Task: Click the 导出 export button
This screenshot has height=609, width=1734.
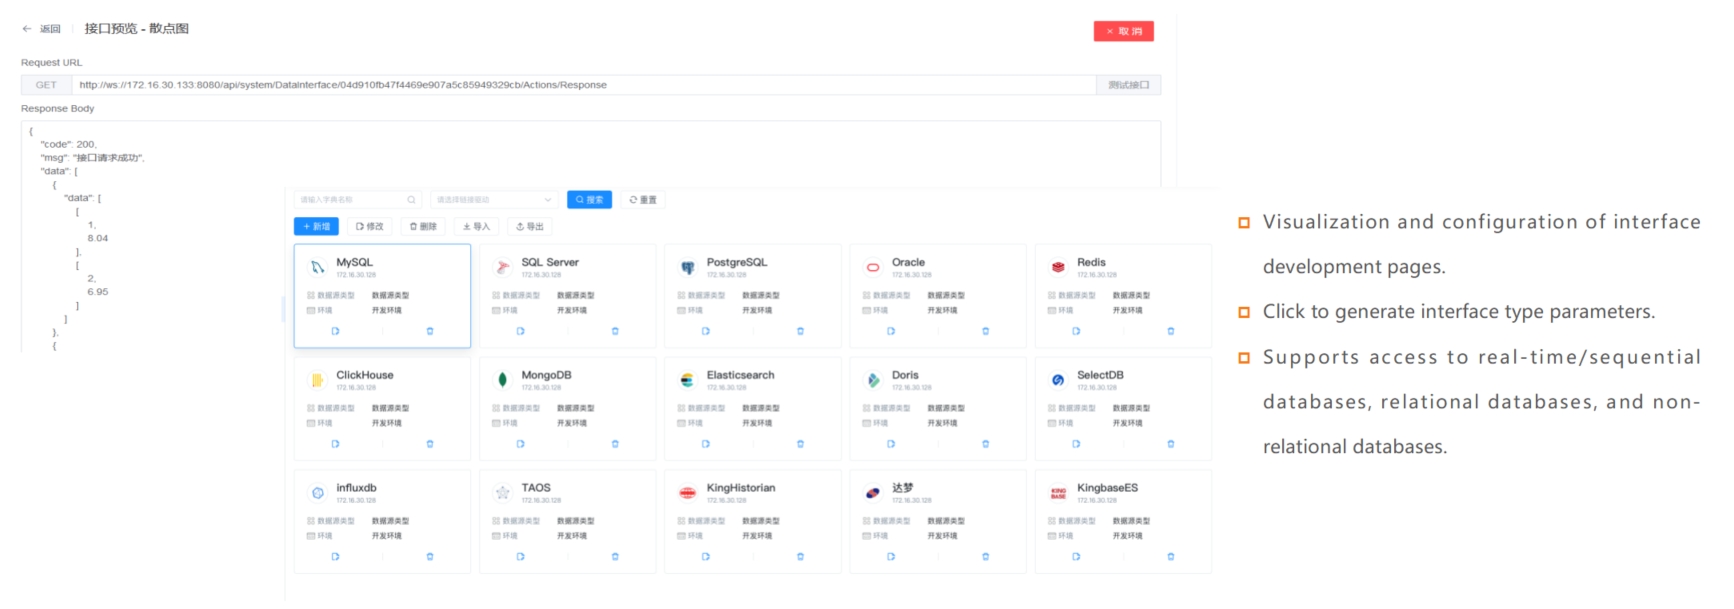Action: (x=530, y=227)
